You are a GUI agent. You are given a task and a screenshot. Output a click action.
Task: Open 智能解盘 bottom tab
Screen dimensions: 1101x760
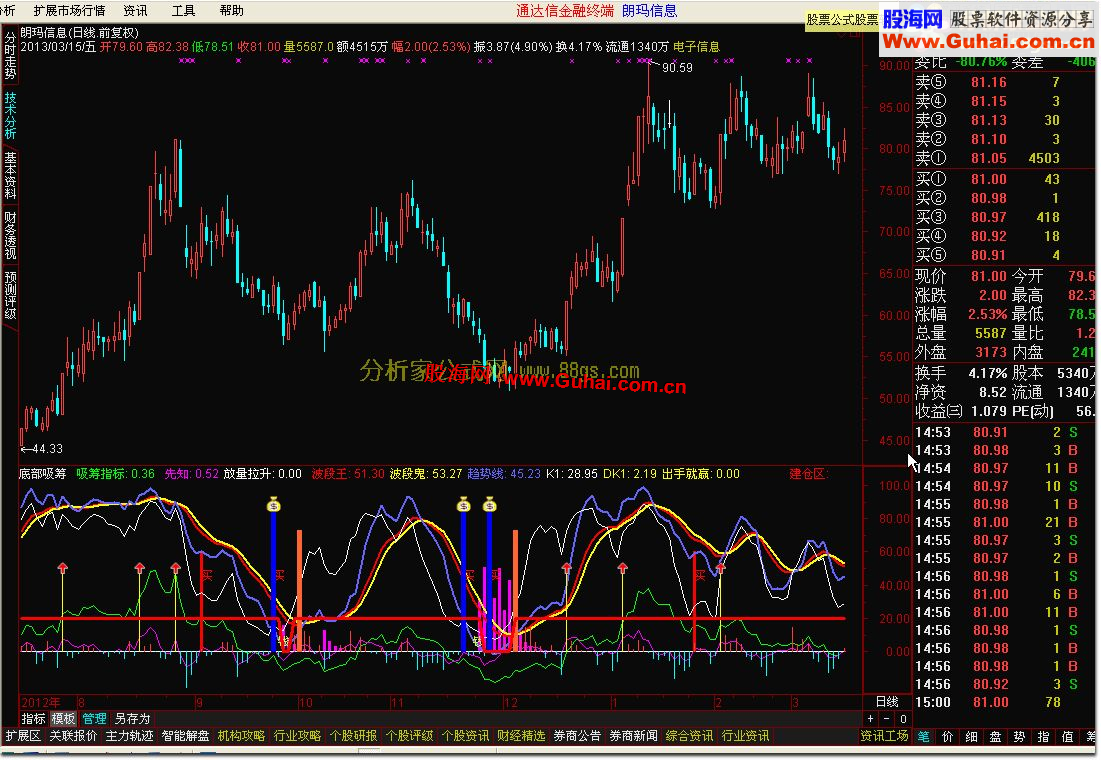pyautogui.click(x=185, y=735)
